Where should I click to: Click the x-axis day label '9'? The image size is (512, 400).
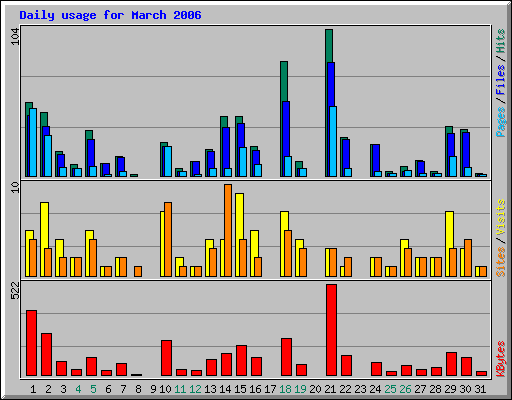coord(153,389)
